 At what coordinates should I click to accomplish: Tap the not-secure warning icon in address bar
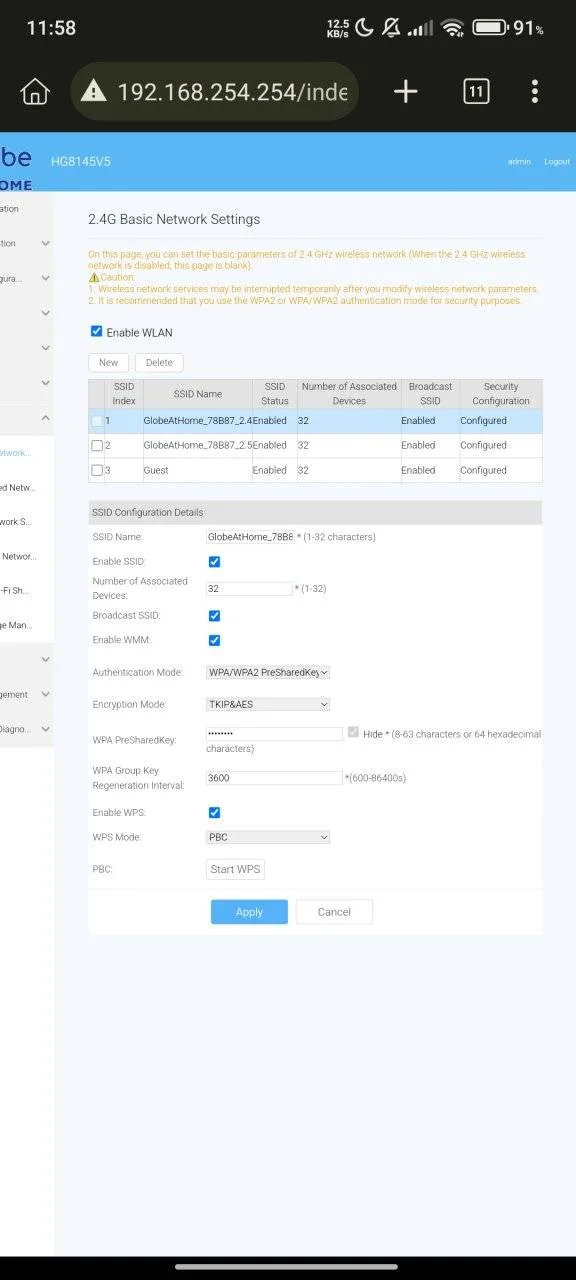[93, 92]
